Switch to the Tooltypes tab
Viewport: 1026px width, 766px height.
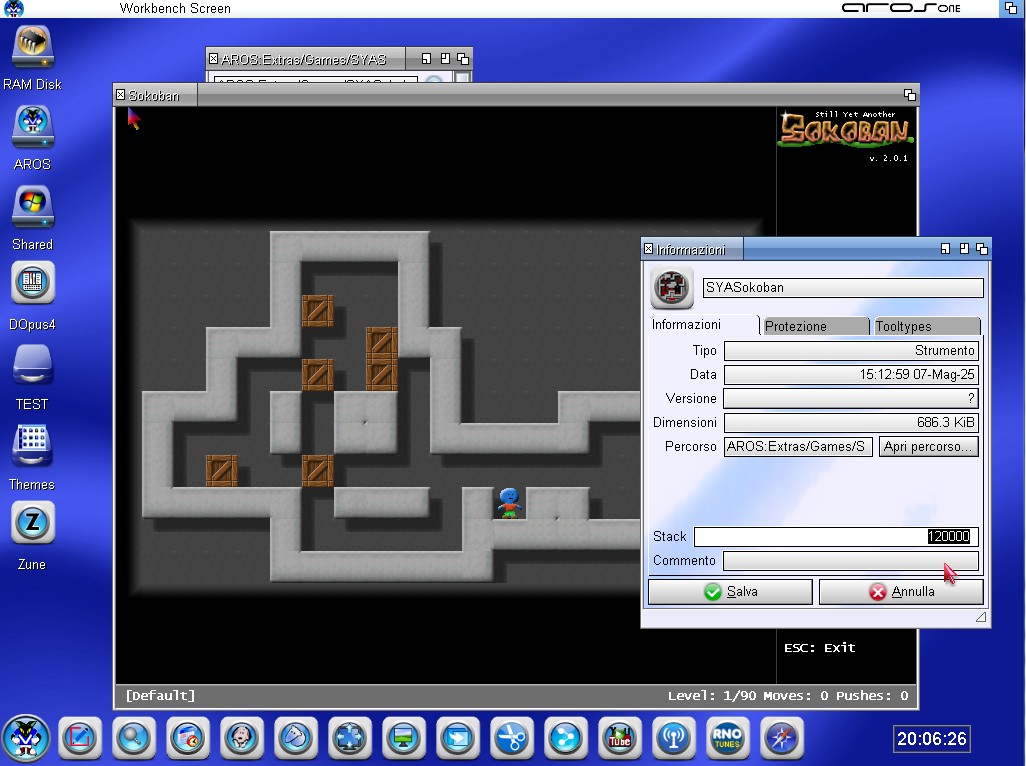(x=925, y=327)
